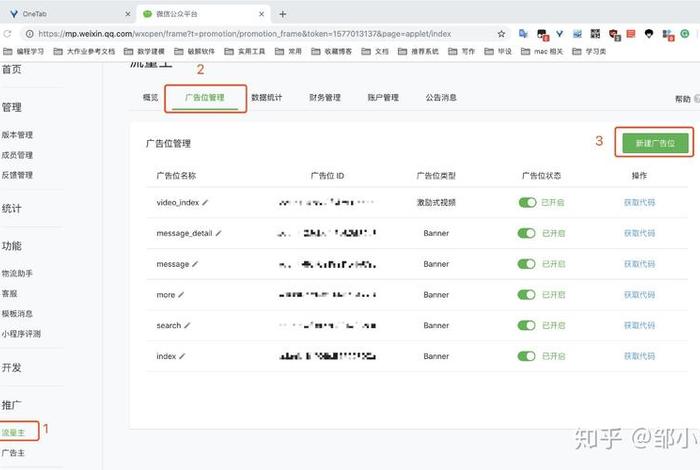Open the 学习类 bookmark folder
Viewport: 700px width, 470px height.
tap(589, 52)
